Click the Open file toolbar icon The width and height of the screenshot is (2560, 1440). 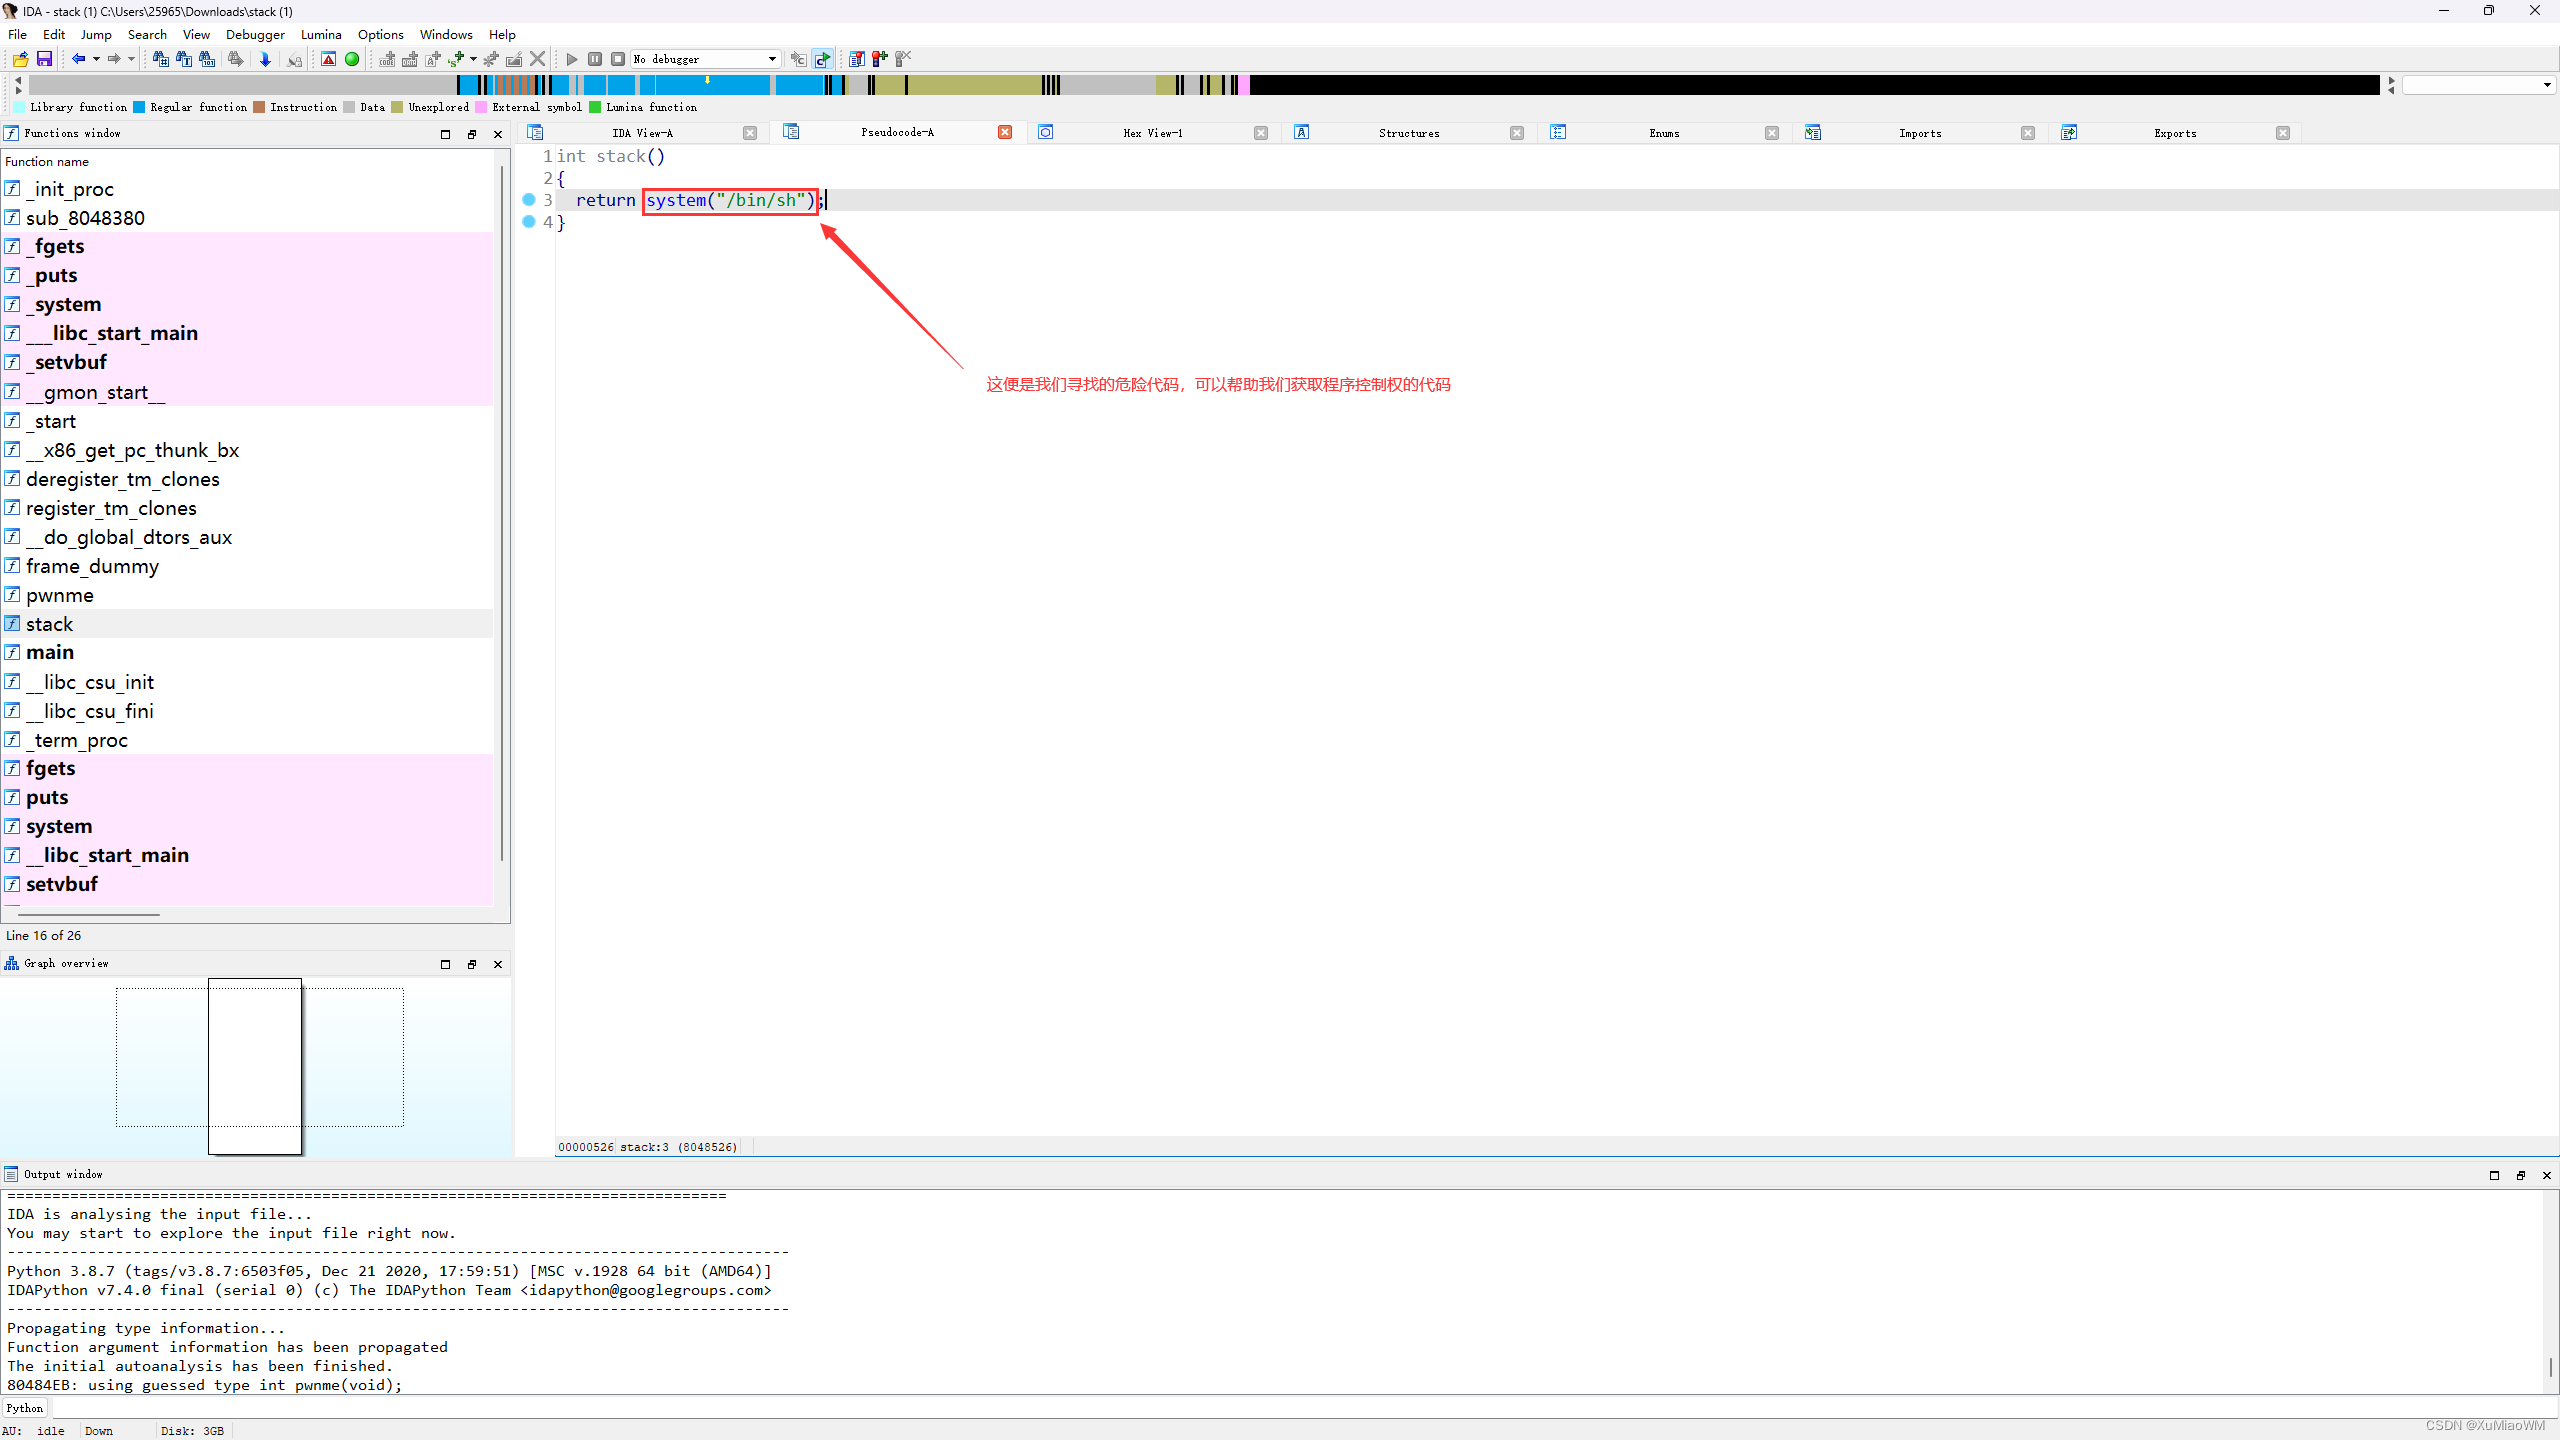20,59
